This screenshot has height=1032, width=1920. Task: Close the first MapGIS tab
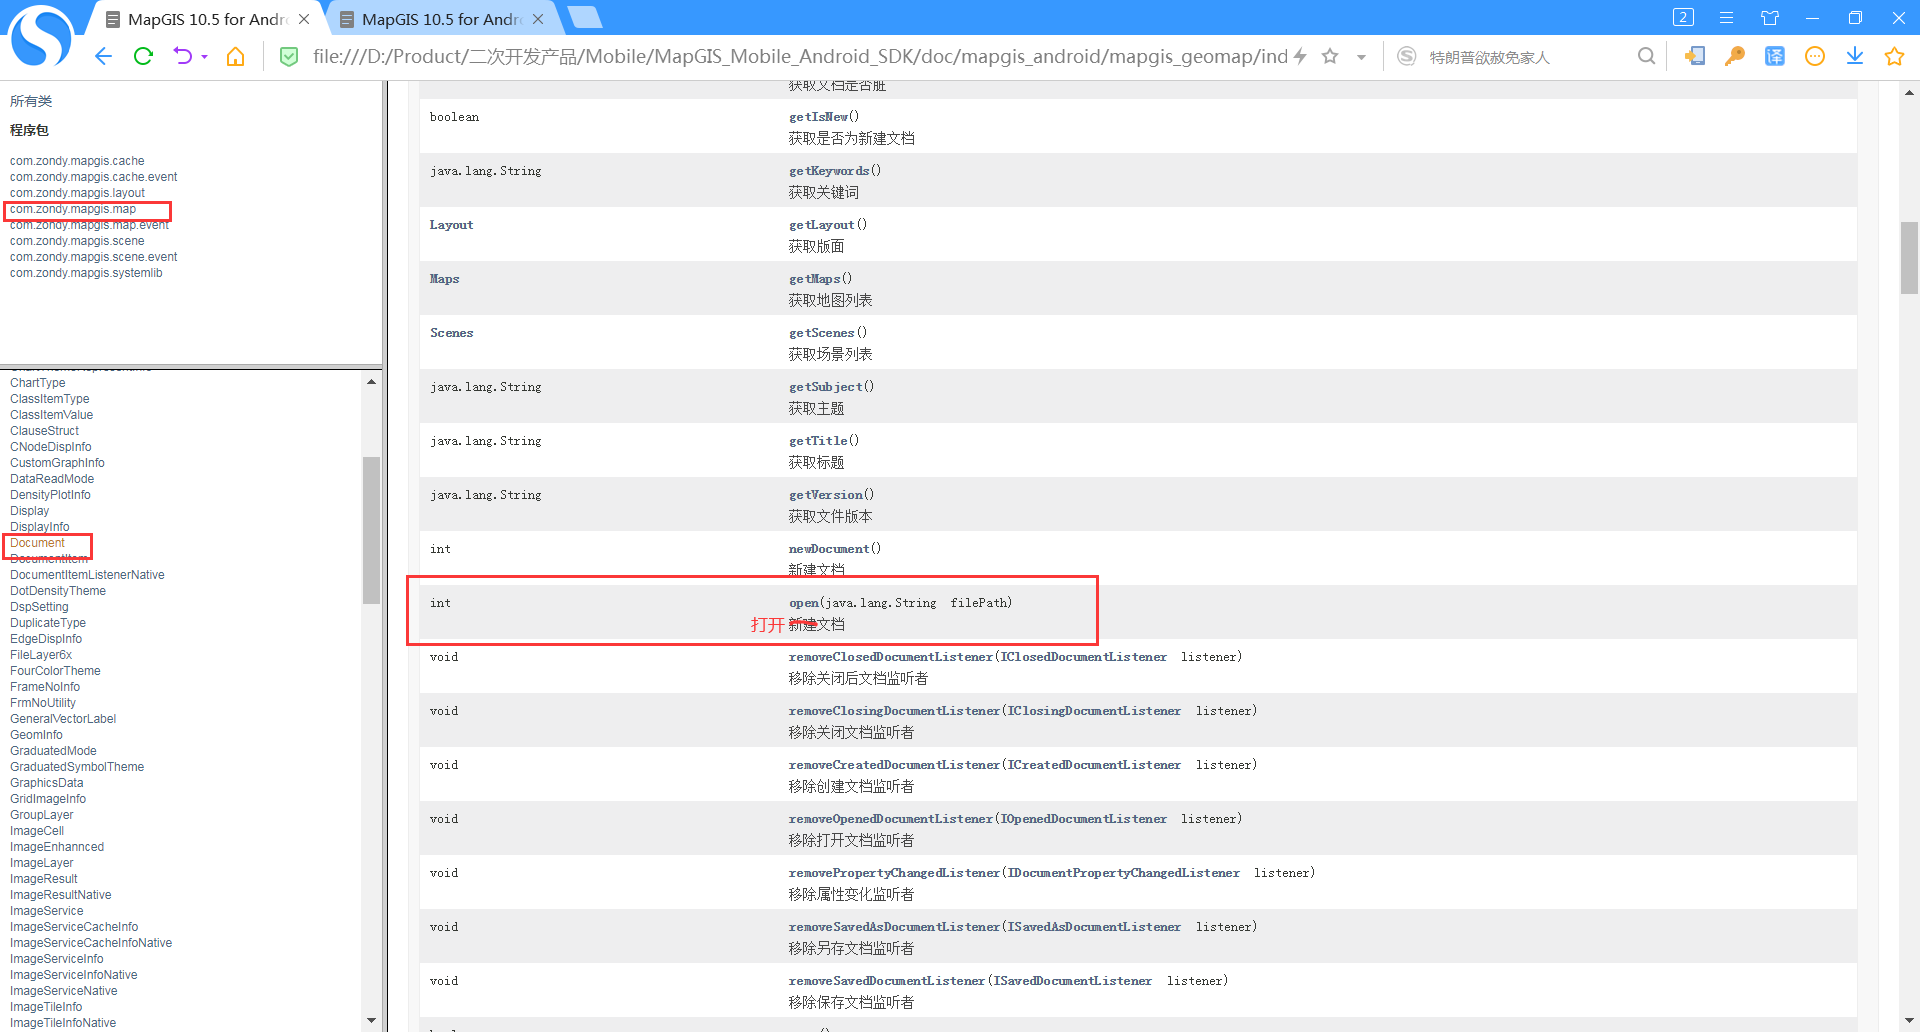point(304,19)
